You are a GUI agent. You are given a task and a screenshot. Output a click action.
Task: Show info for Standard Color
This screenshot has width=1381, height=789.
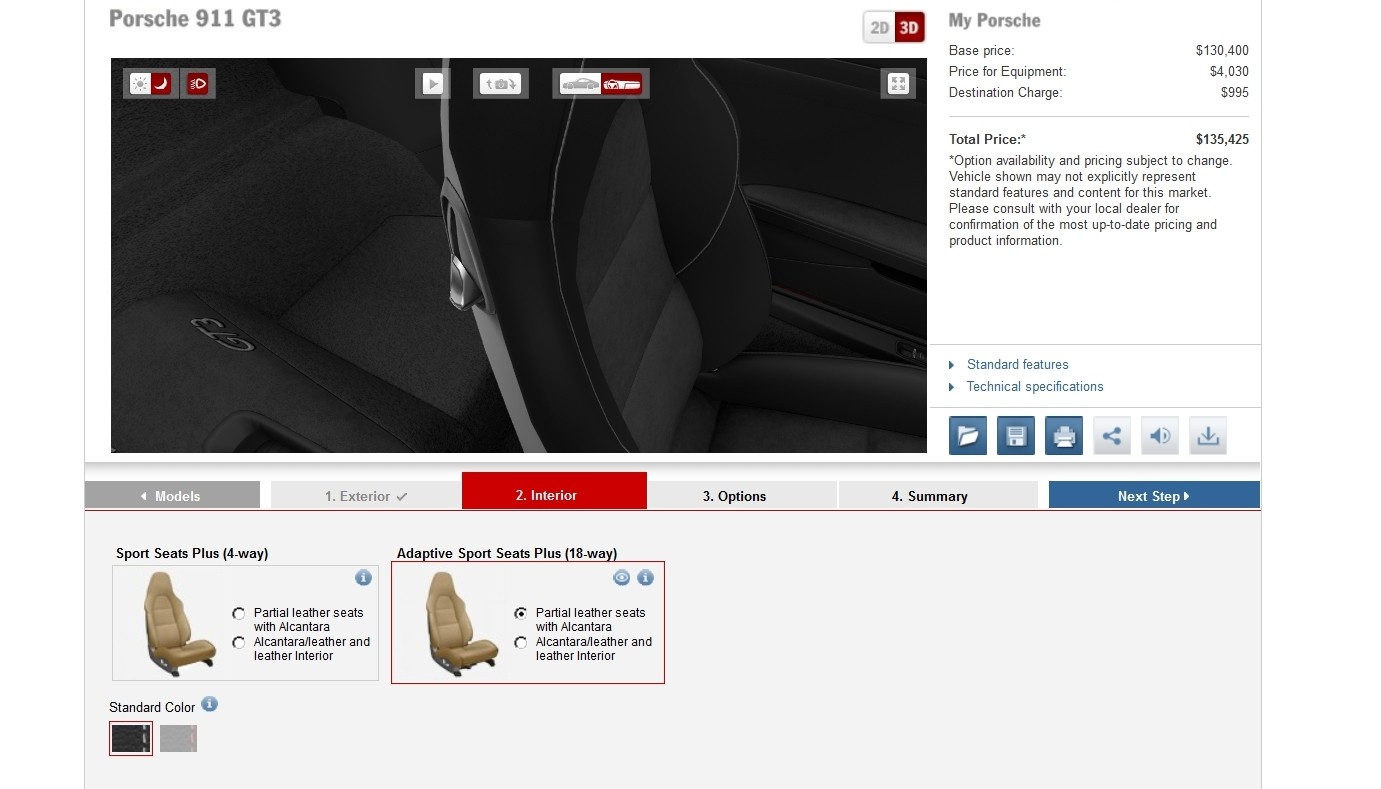click(209, 704)
